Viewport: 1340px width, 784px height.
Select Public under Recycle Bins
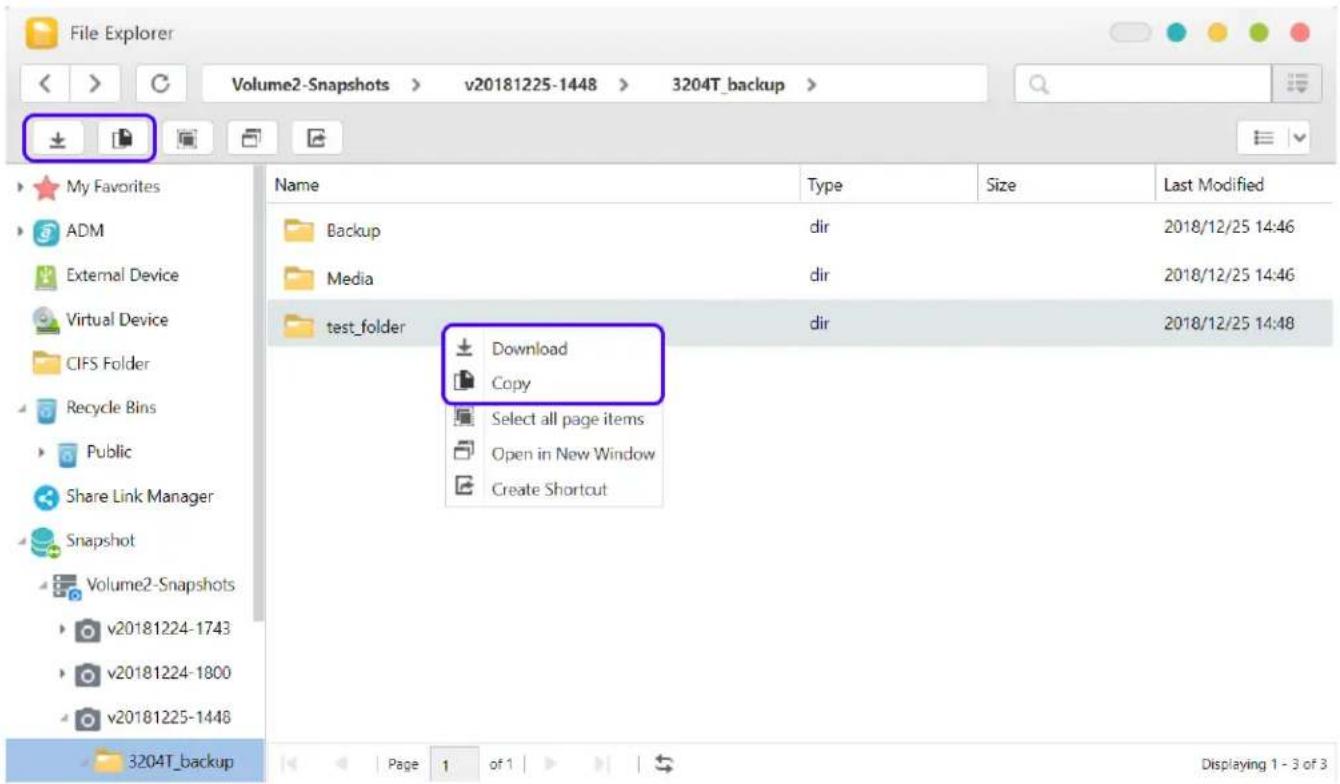(109, 452)
